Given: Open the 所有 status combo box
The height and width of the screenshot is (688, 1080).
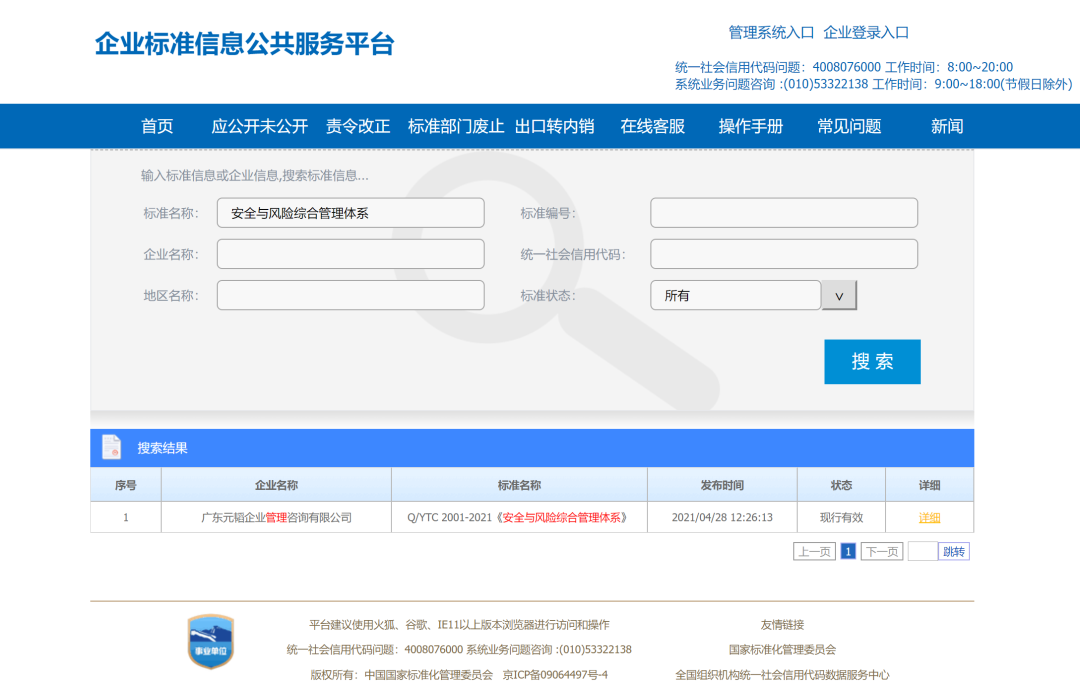Looking at the screenshot, I should tap(735, 295).
